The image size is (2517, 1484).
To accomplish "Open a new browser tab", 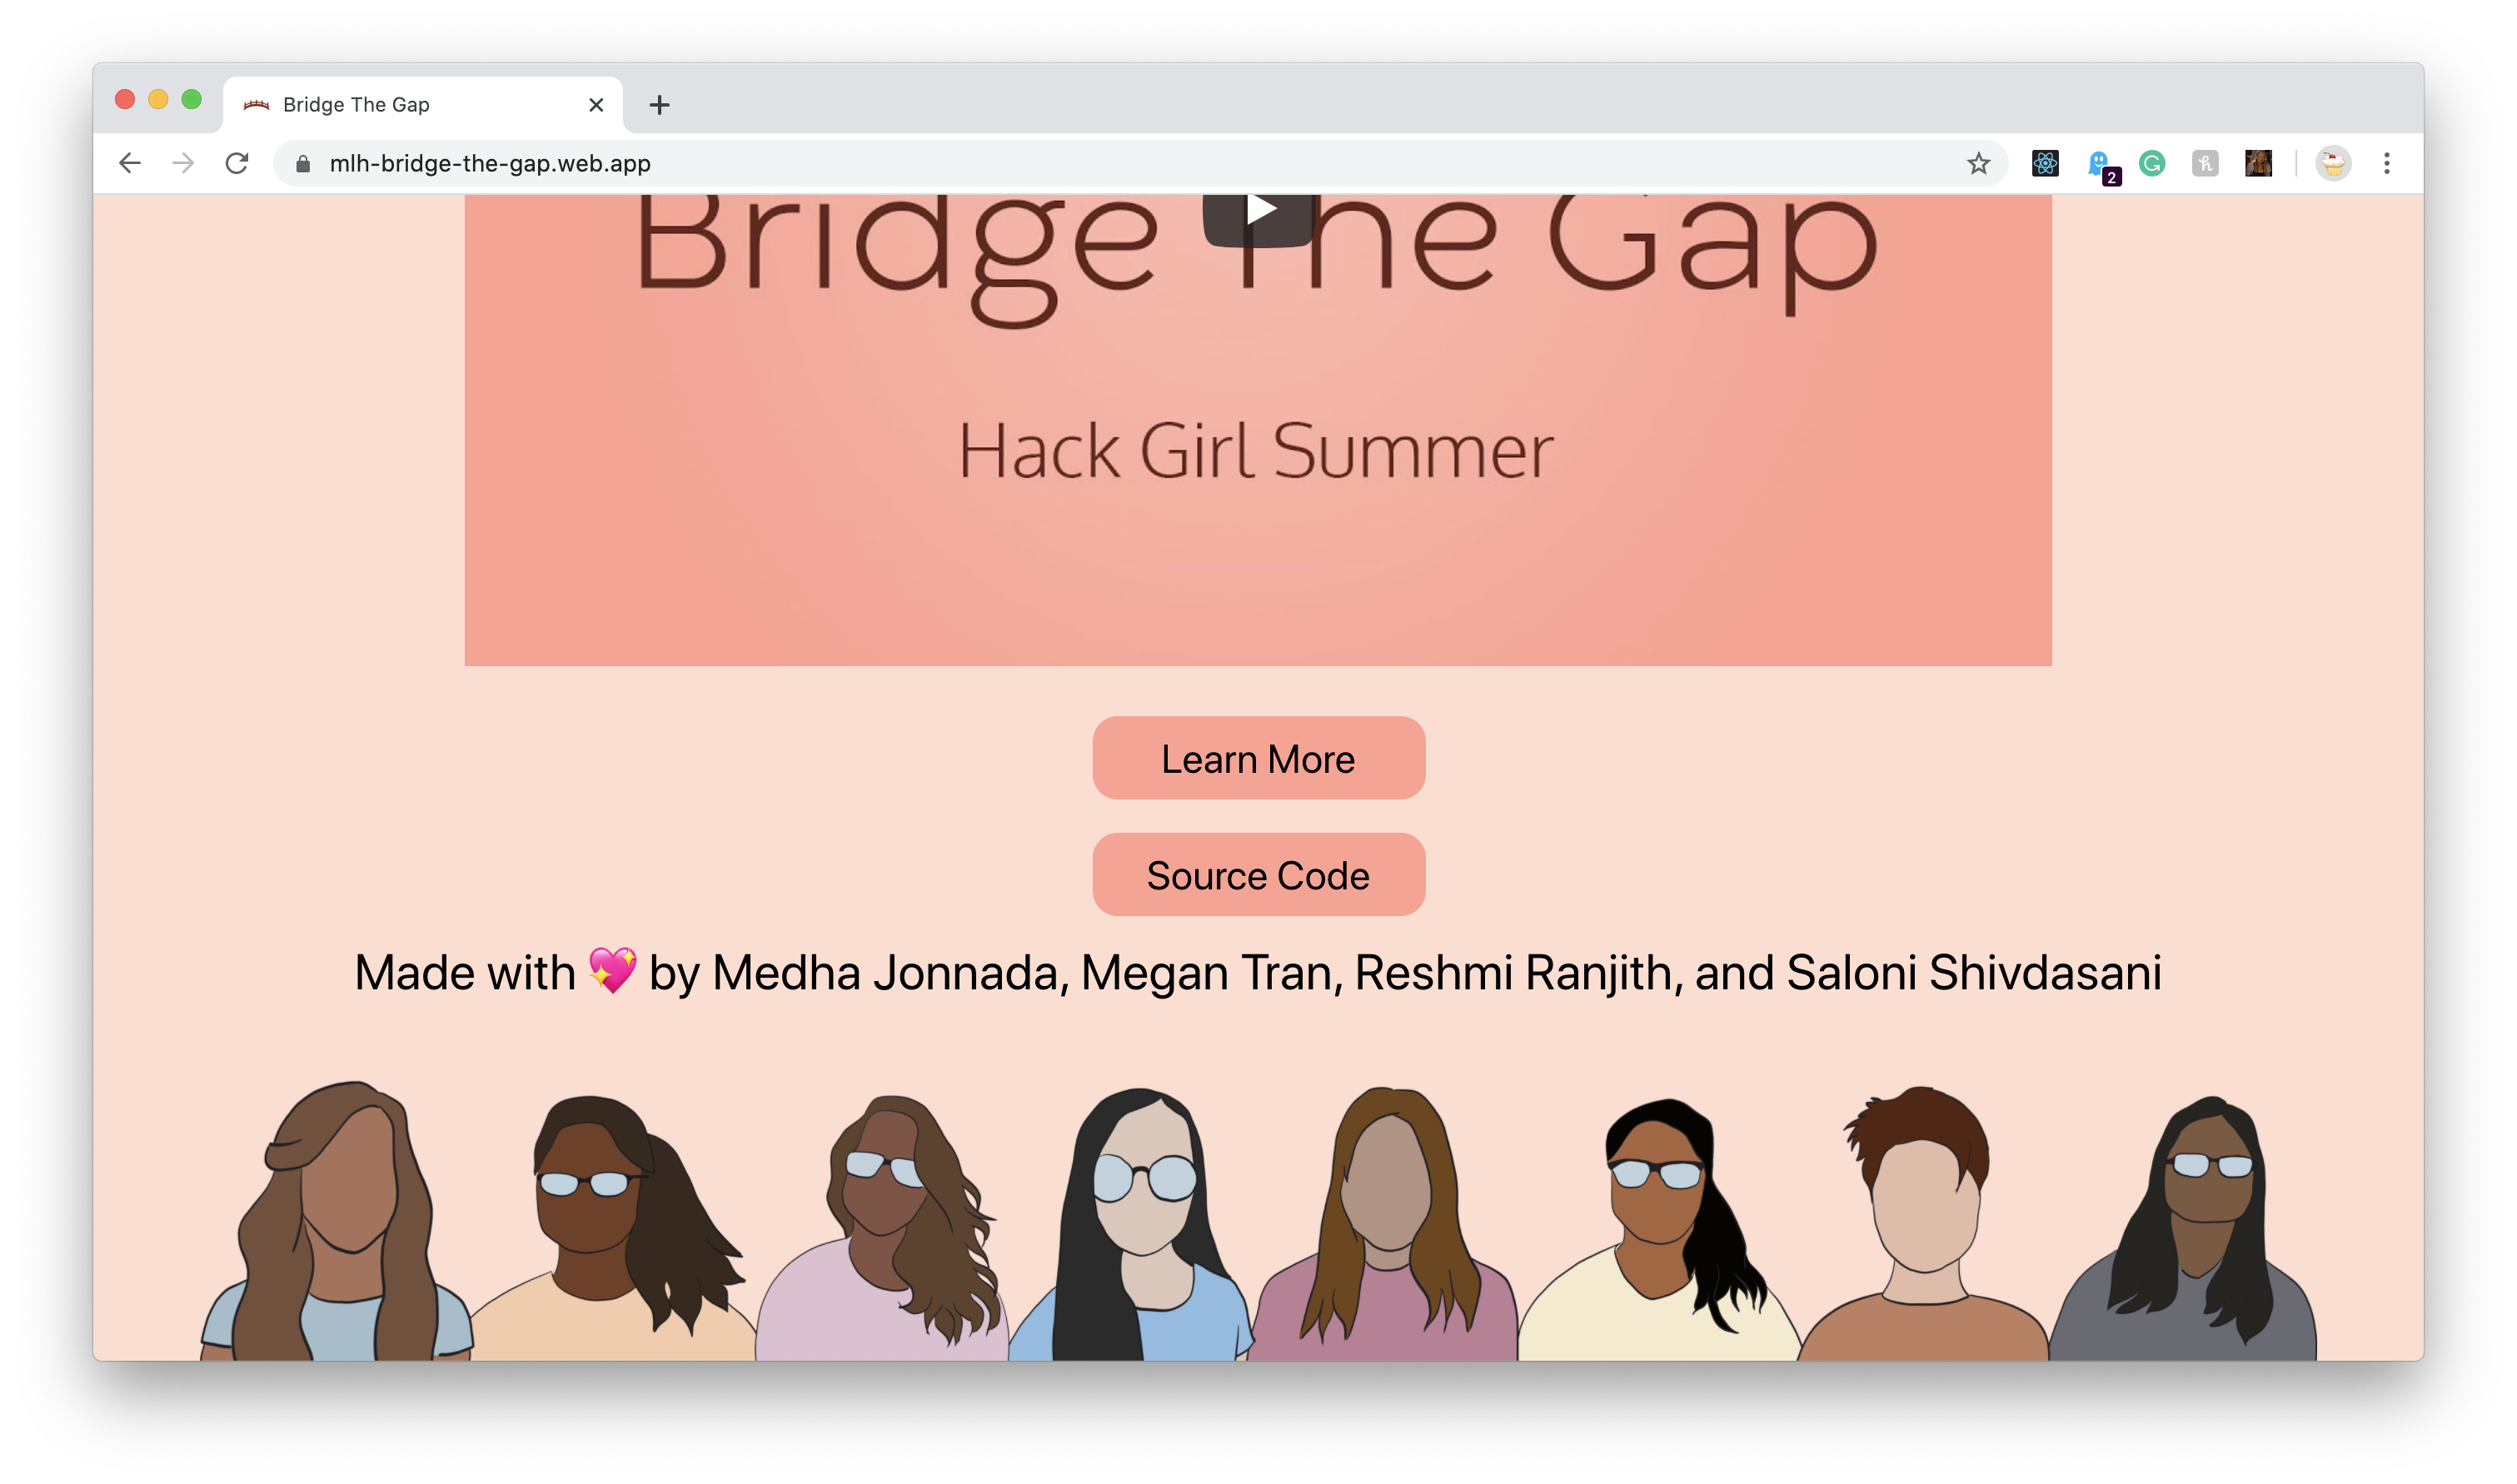I will pyautogui.click(x=659, y=104).
